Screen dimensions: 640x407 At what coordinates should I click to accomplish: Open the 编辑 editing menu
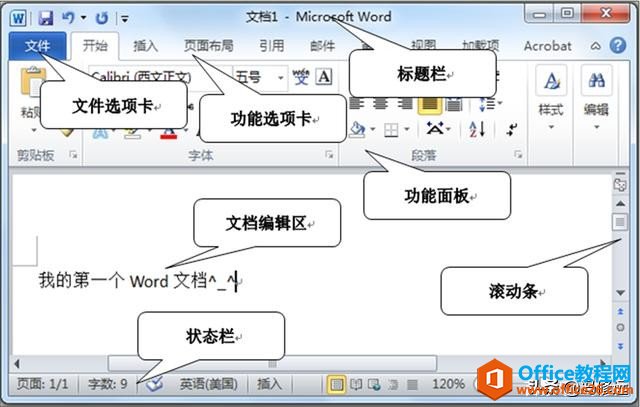click(596, 98)
